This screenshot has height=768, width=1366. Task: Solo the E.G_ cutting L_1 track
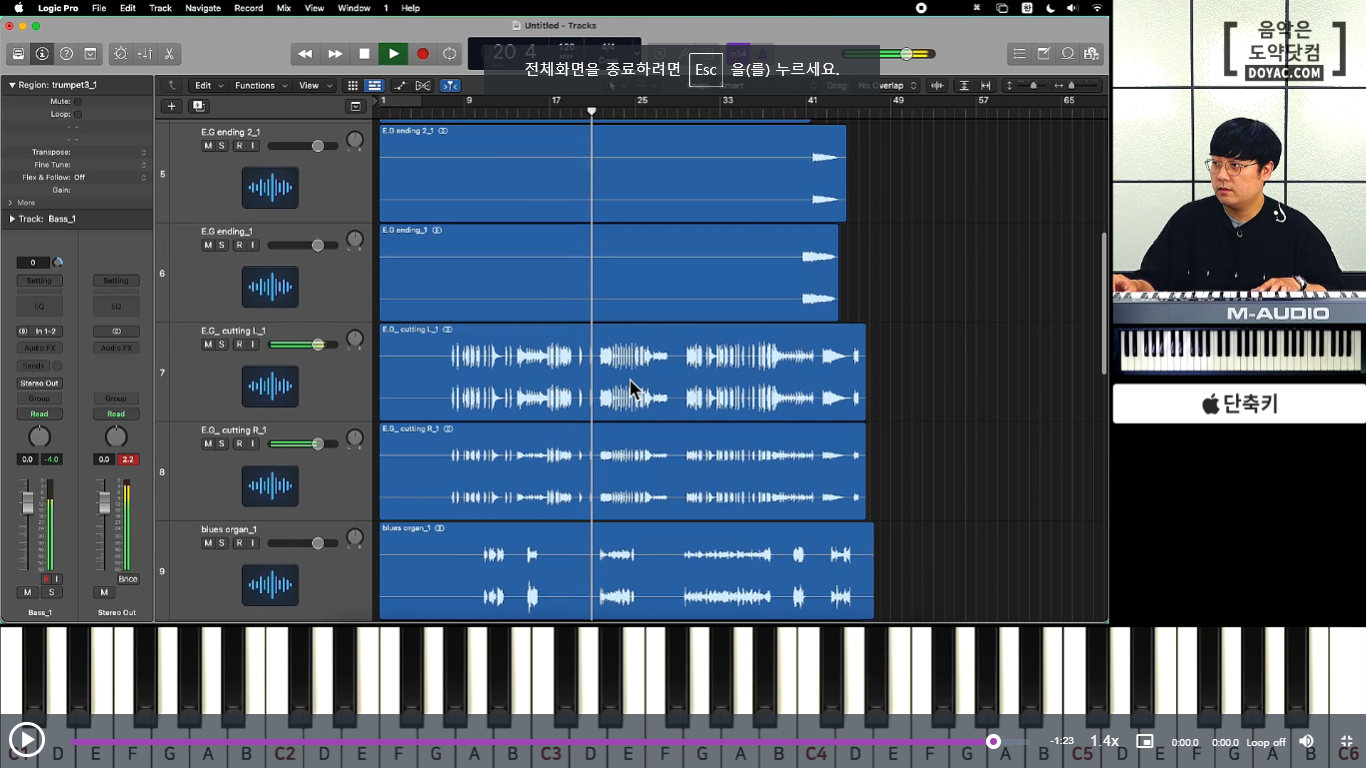coord(222,344)
